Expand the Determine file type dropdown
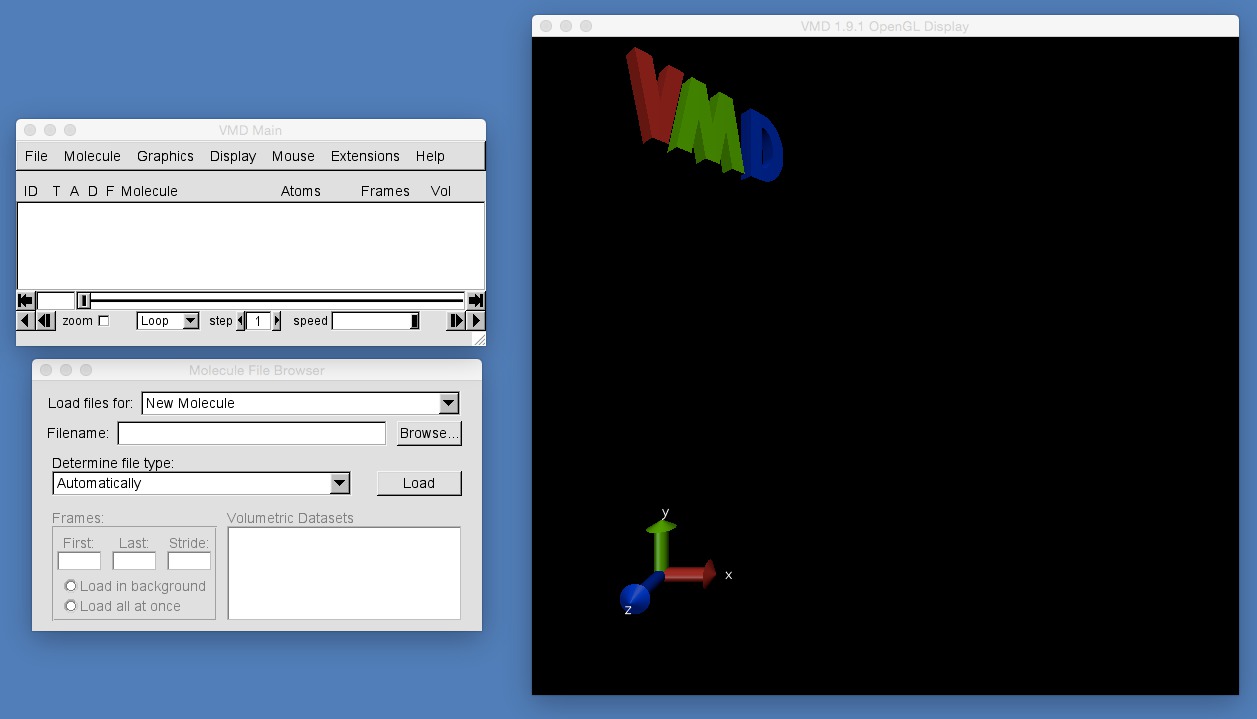 point(201,483)
